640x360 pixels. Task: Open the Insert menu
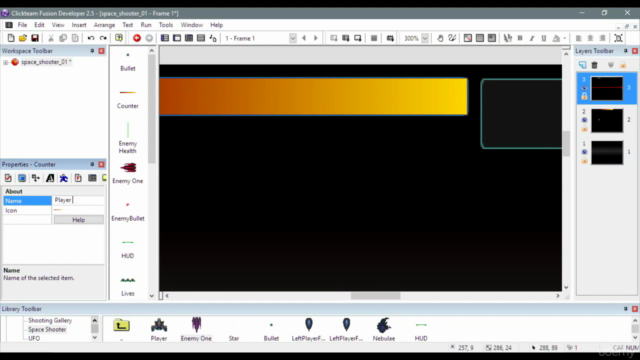[x=79, y=25]
